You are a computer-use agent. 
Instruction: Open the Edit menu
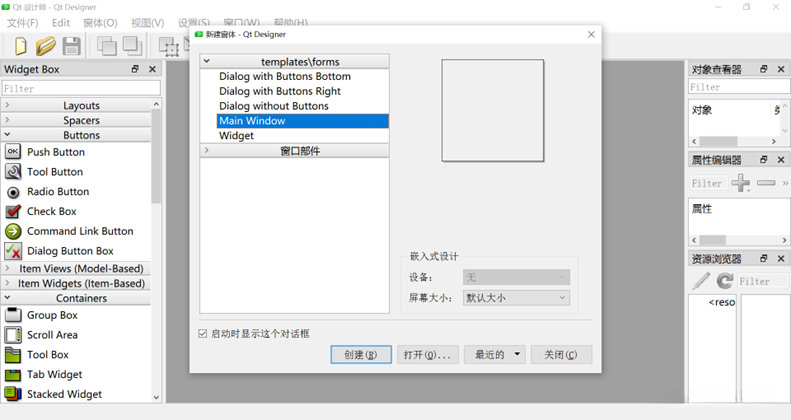(61, 23)
